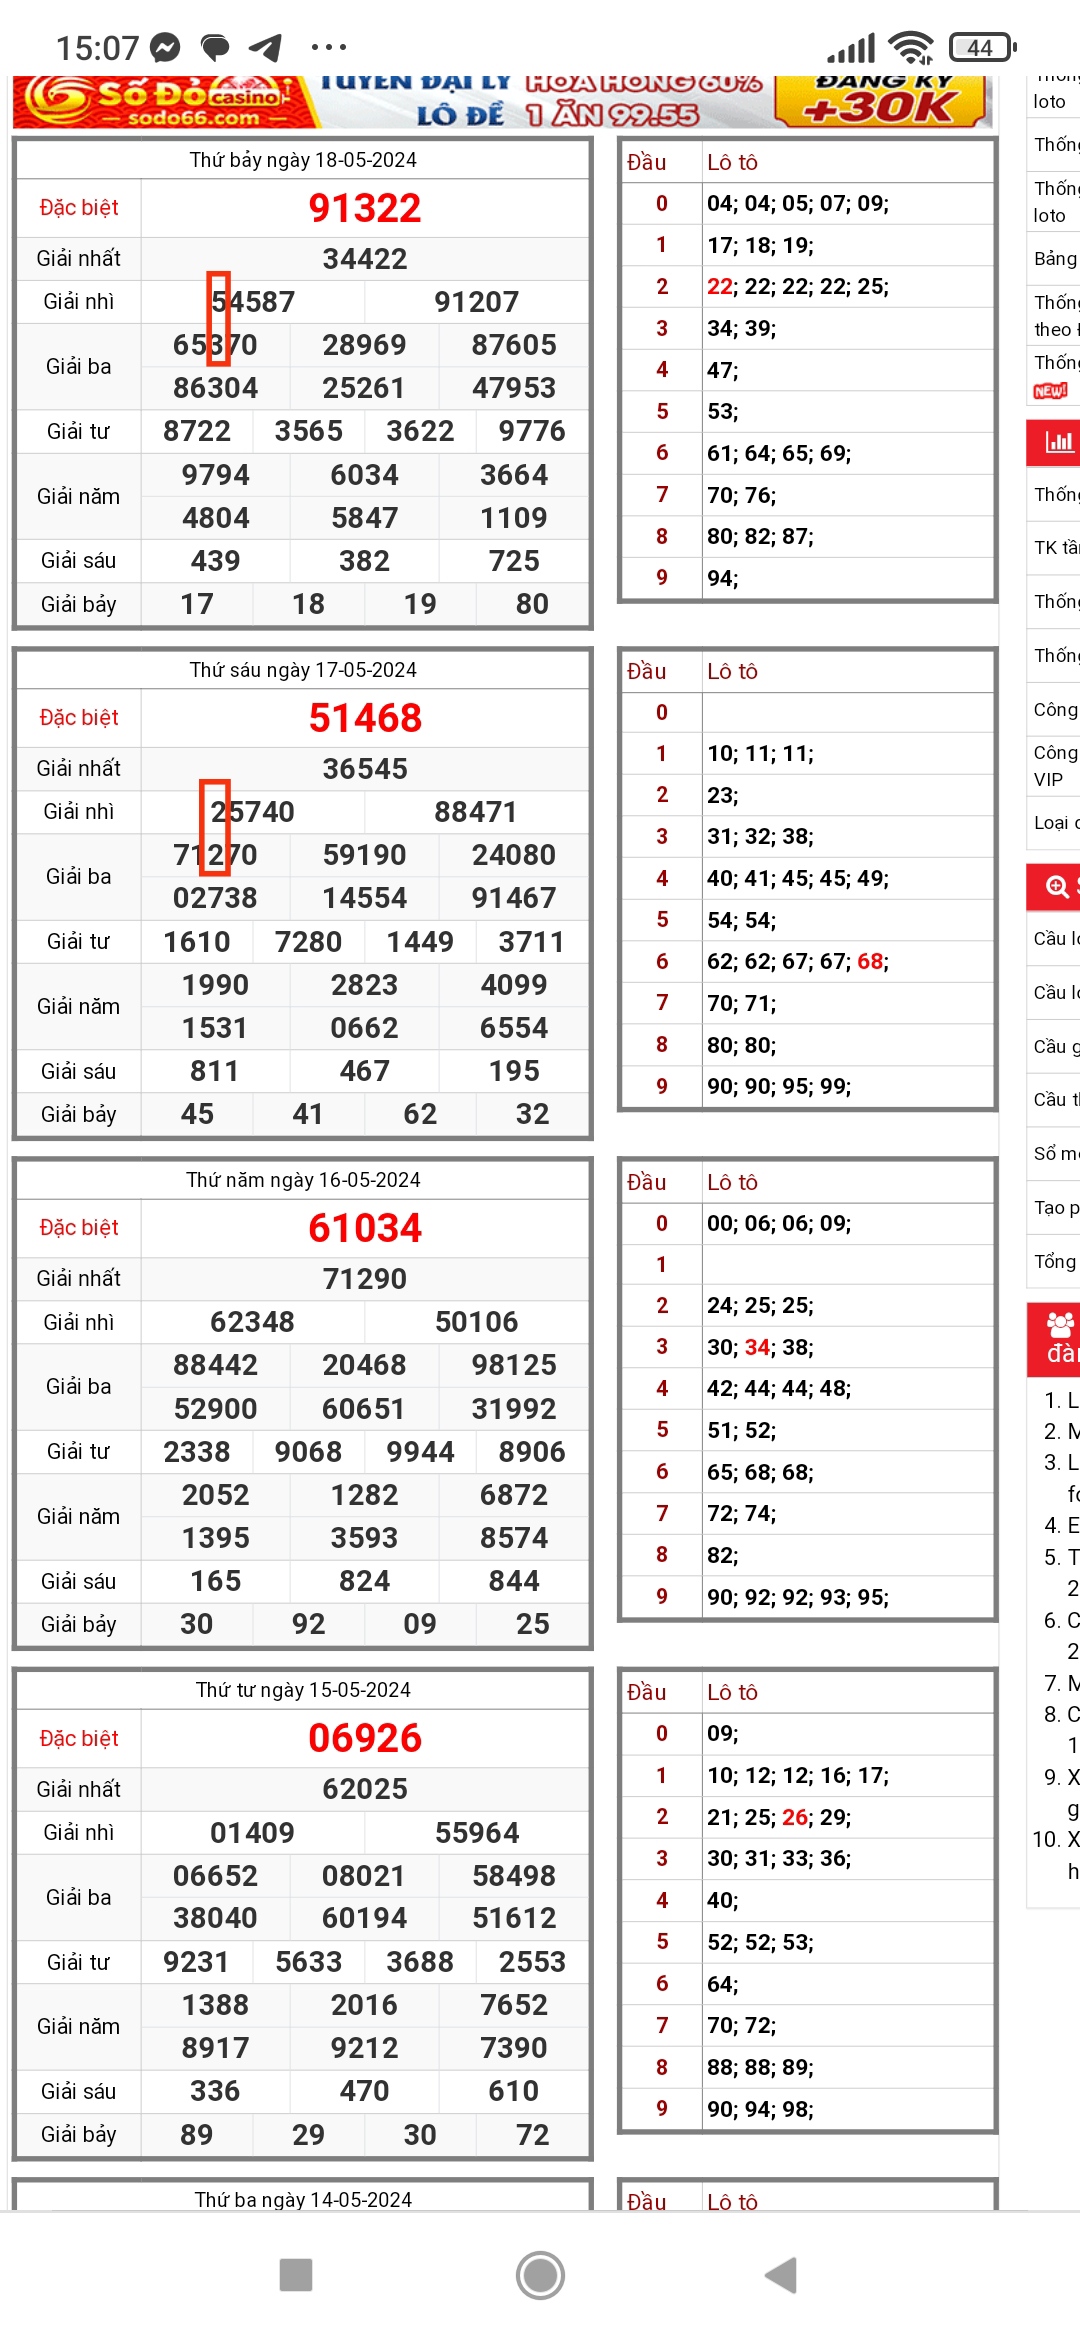
Task: Click second prize number 55964
Action: pyautogui.click(x=477, y=1833)
